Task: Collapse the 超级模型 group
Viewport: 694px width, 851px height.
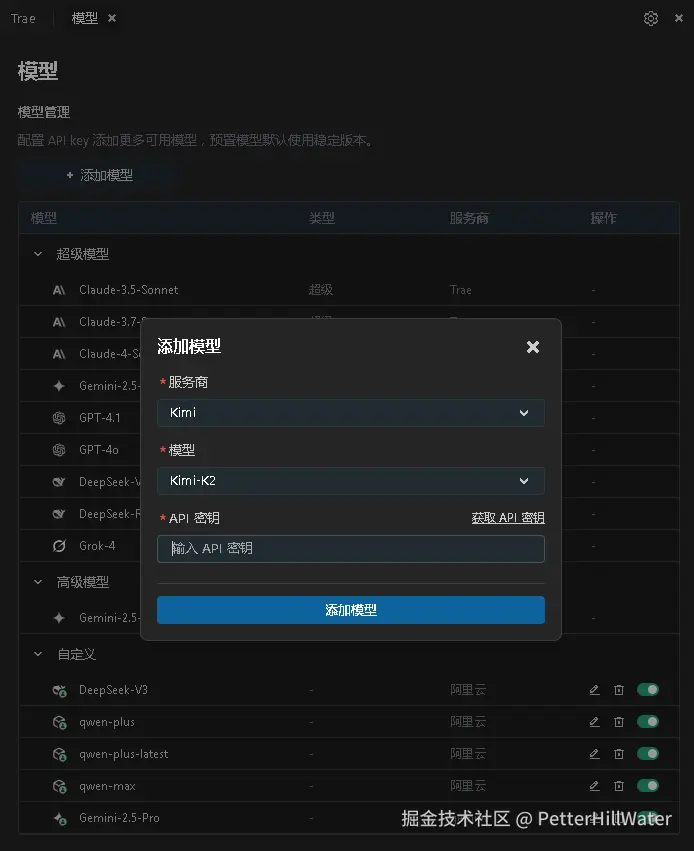Action: click(38, 254)
